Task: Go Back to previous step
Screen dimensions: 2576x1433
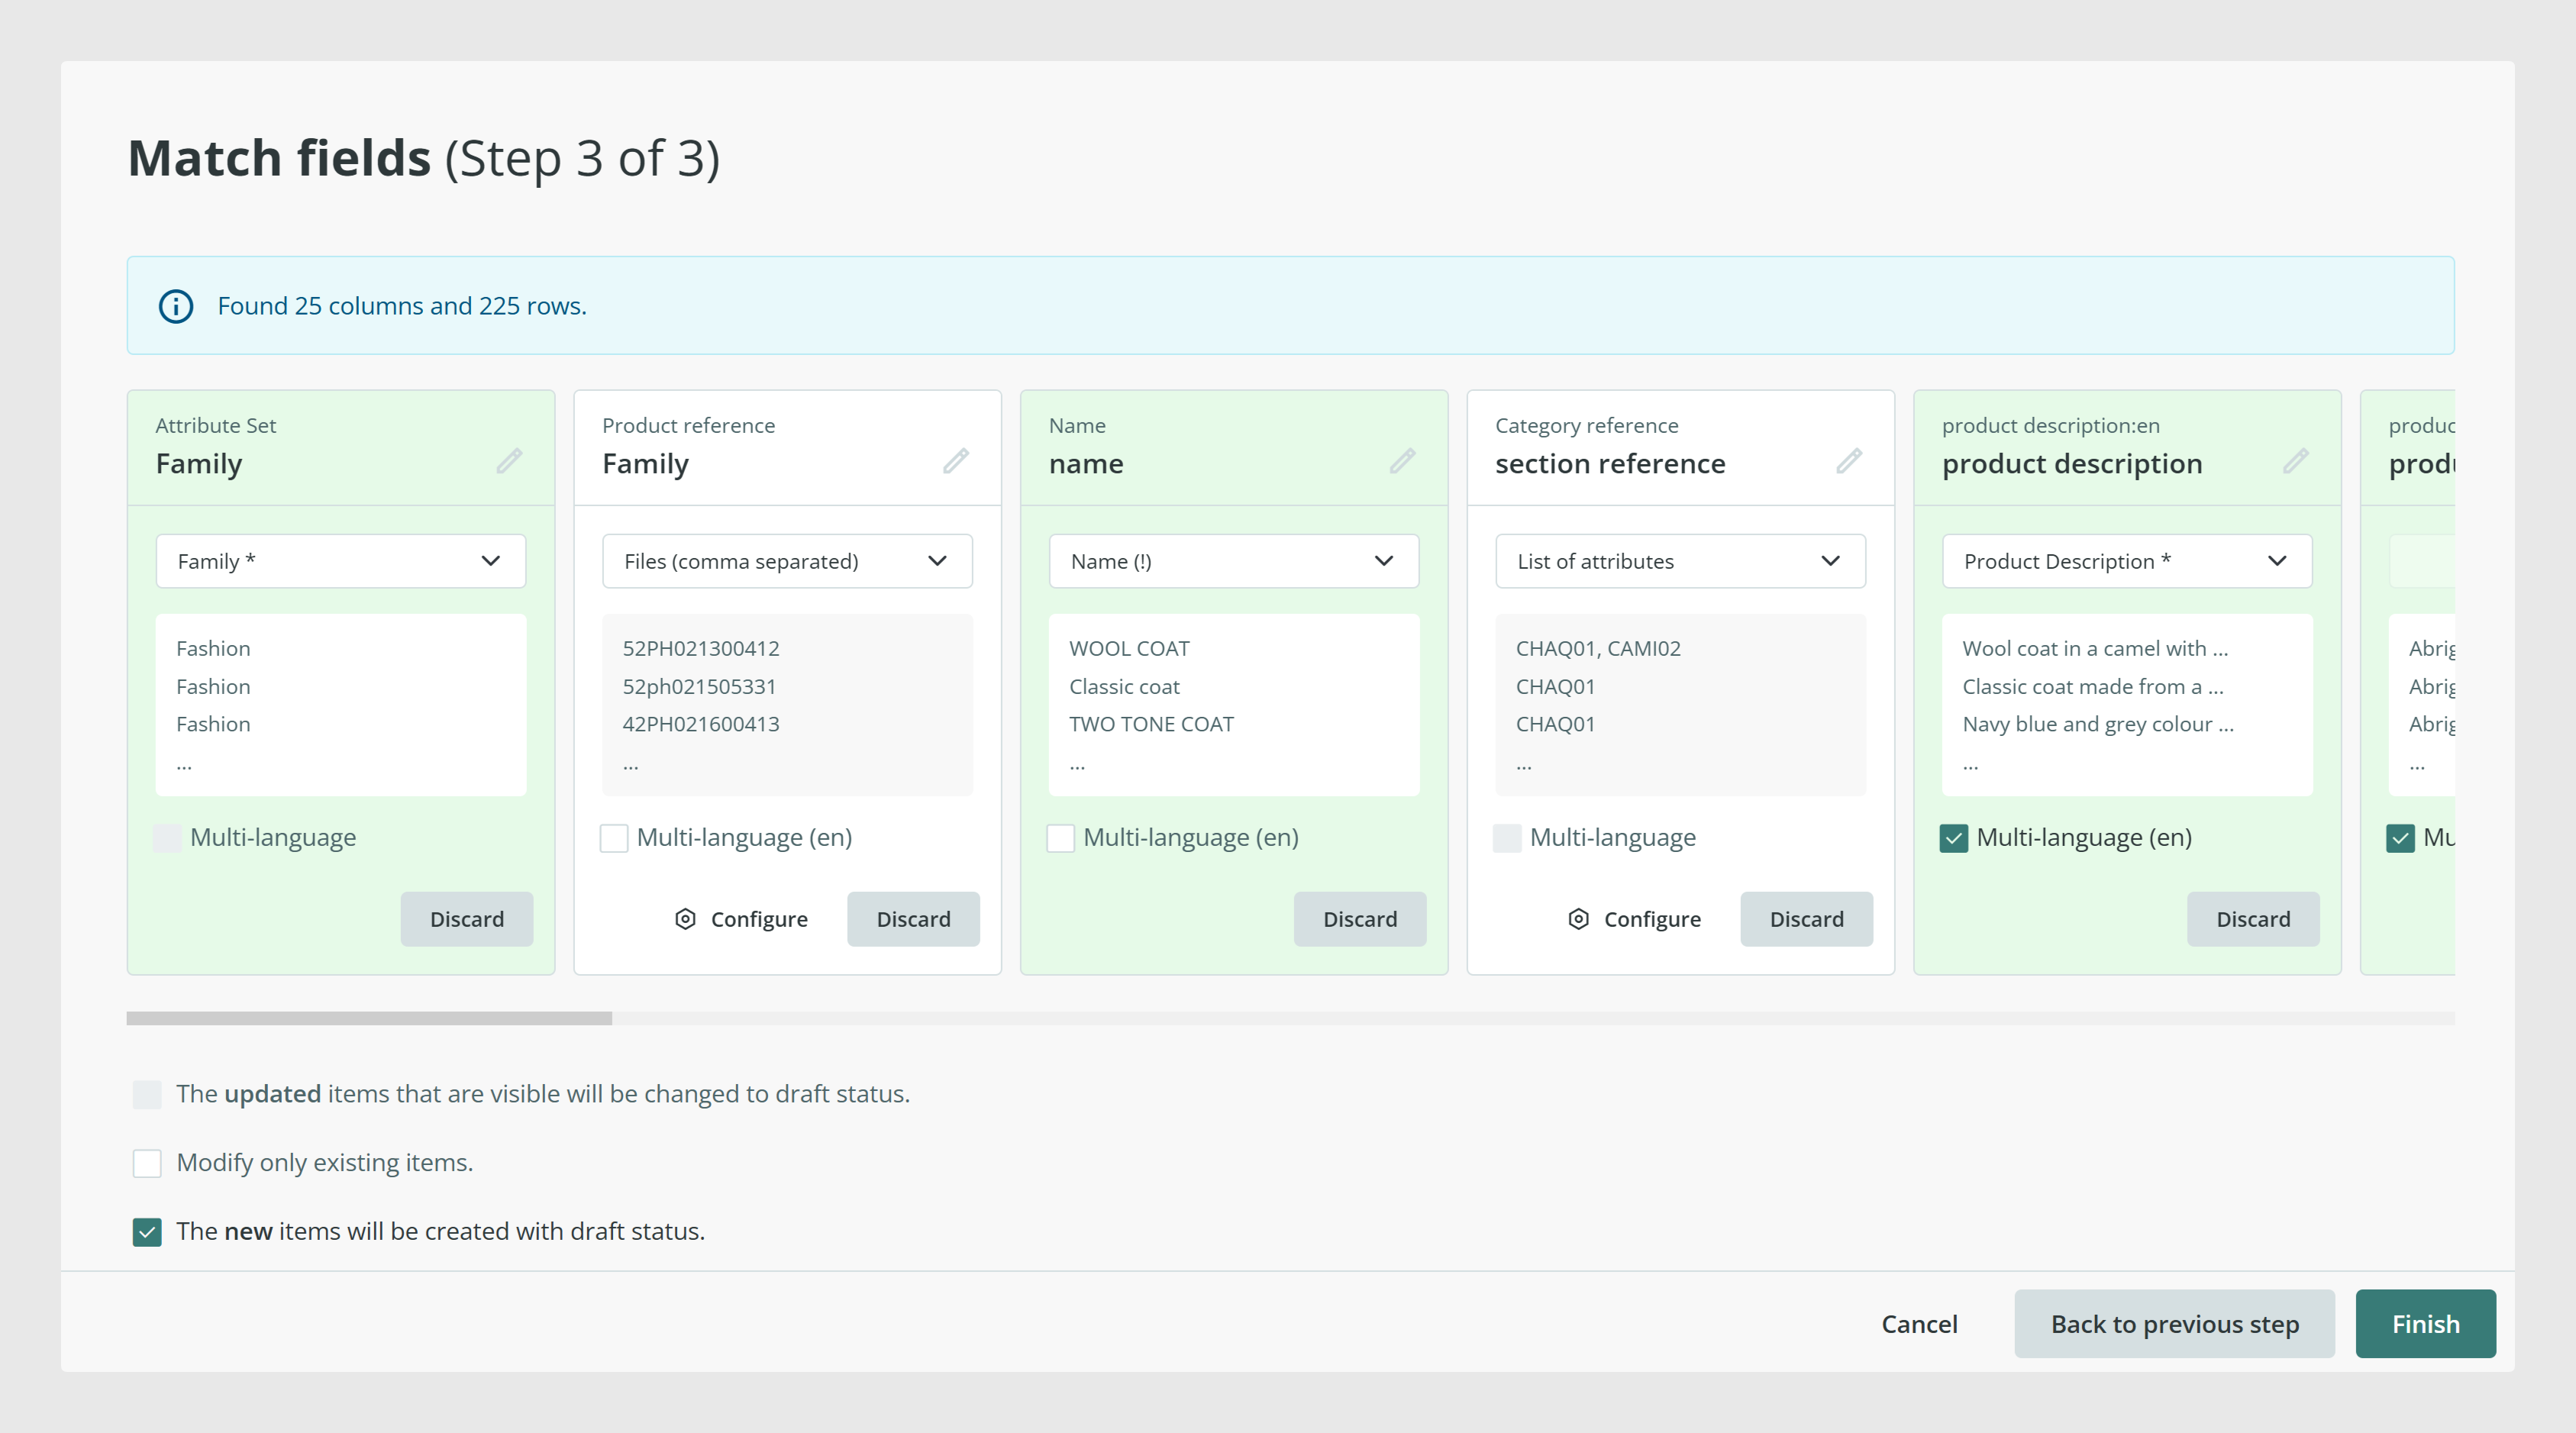Action: tap(2175, 1324)
